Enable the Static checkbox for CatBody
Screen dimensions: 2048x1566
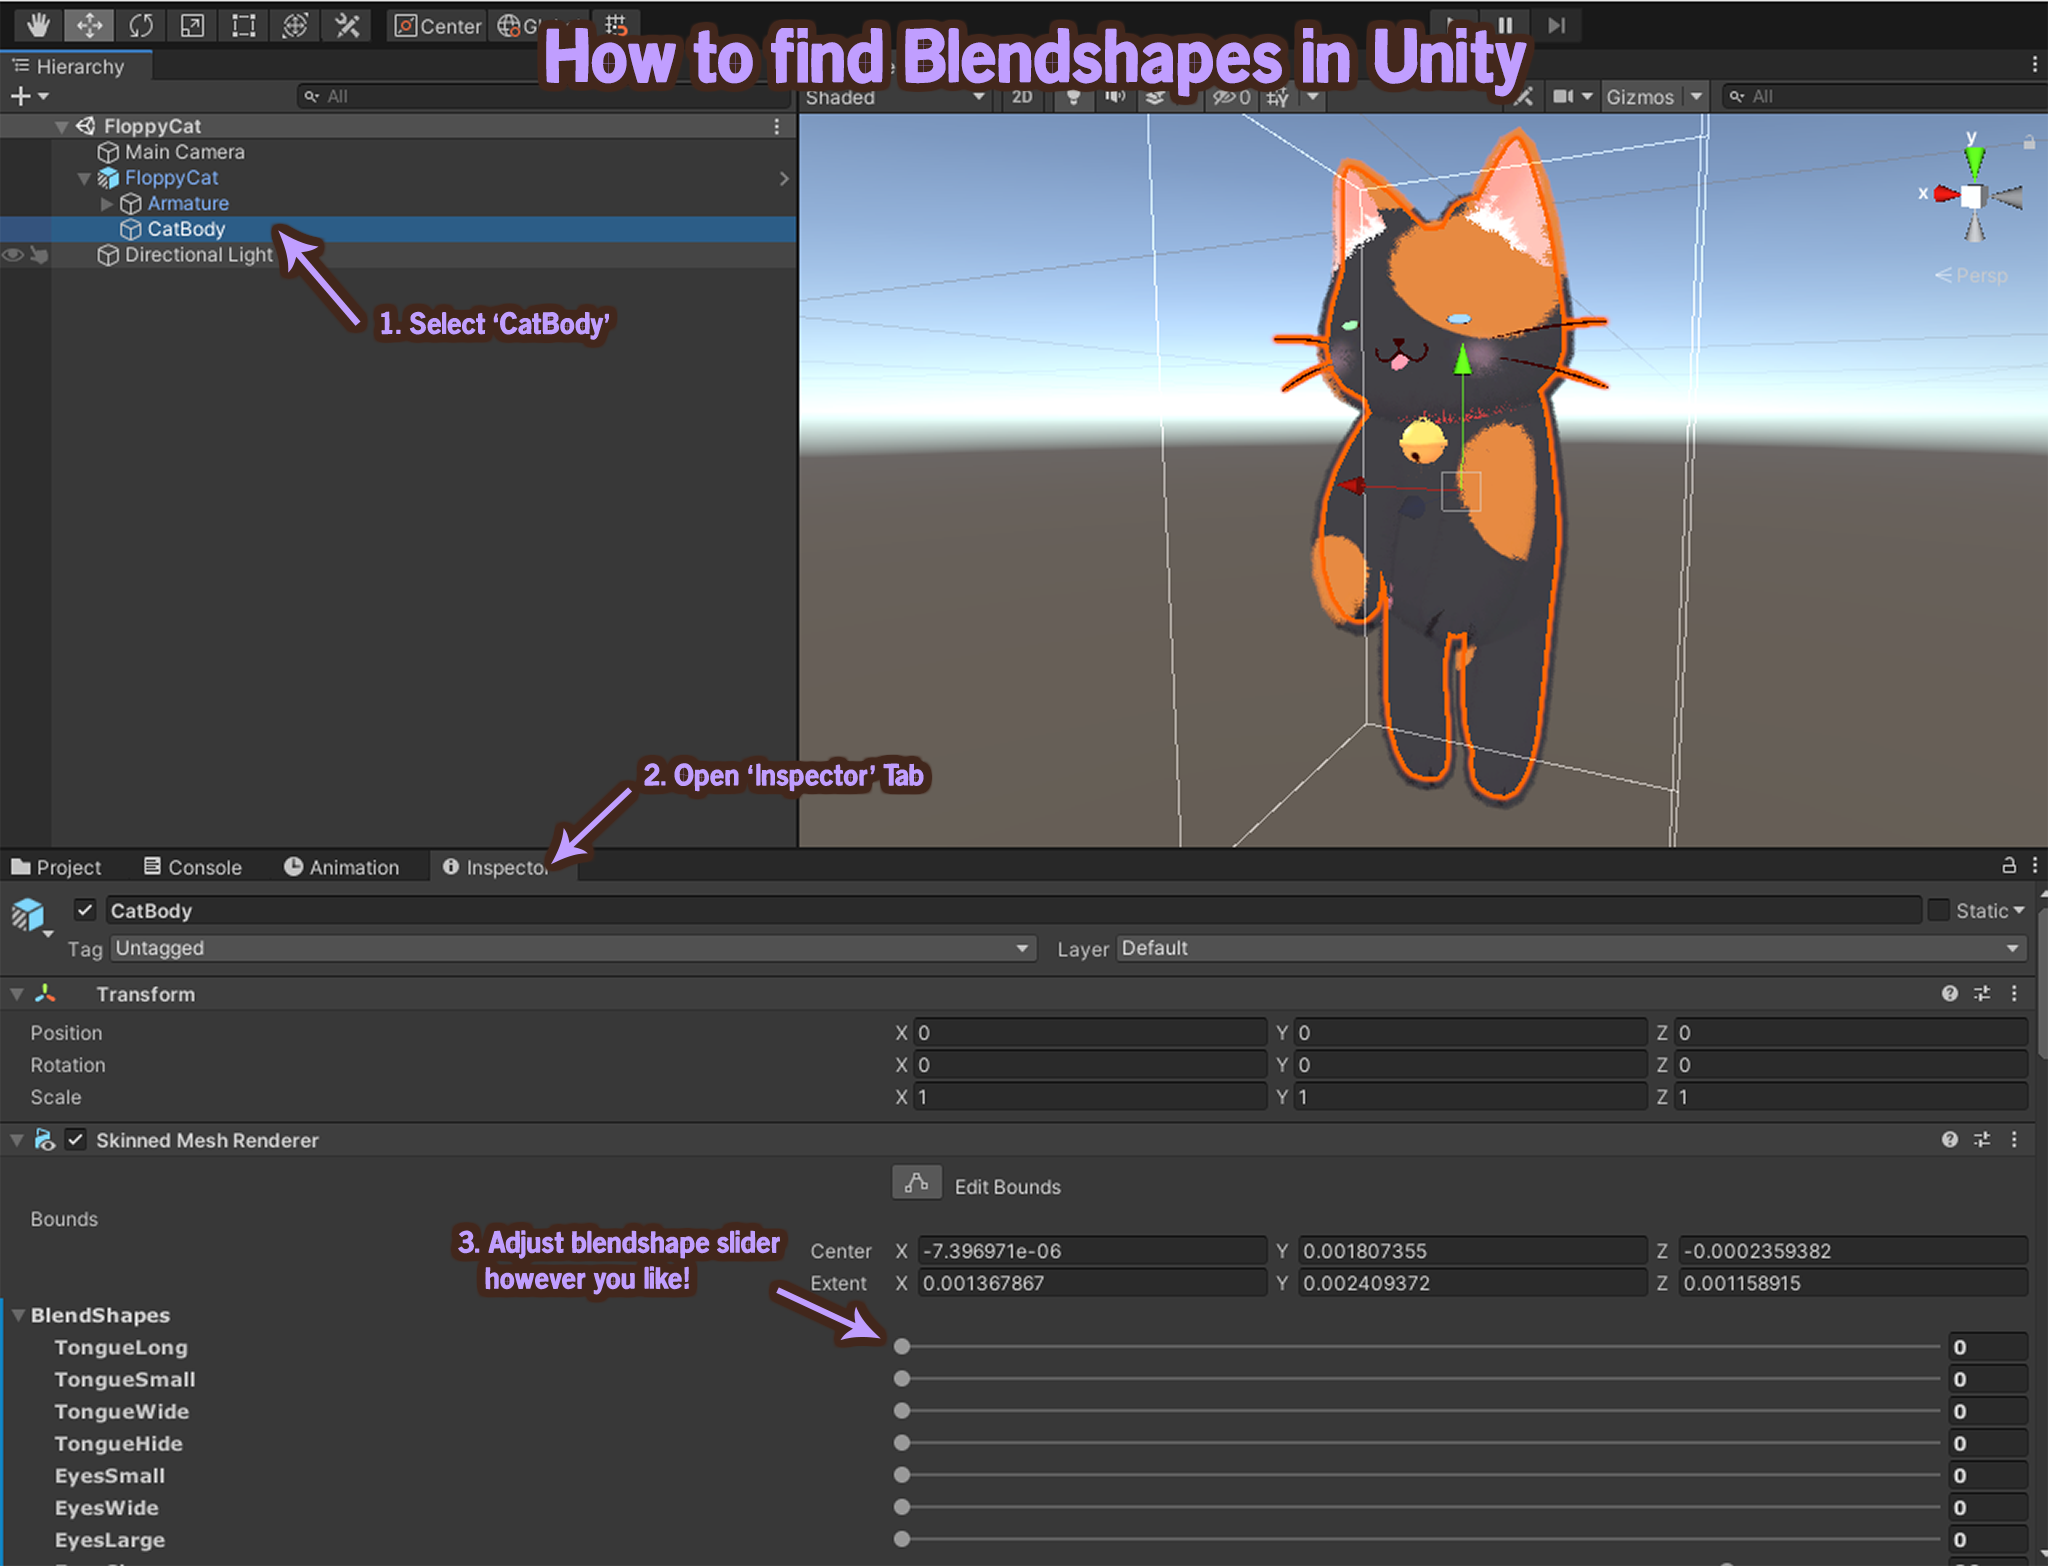point(1939,910)
